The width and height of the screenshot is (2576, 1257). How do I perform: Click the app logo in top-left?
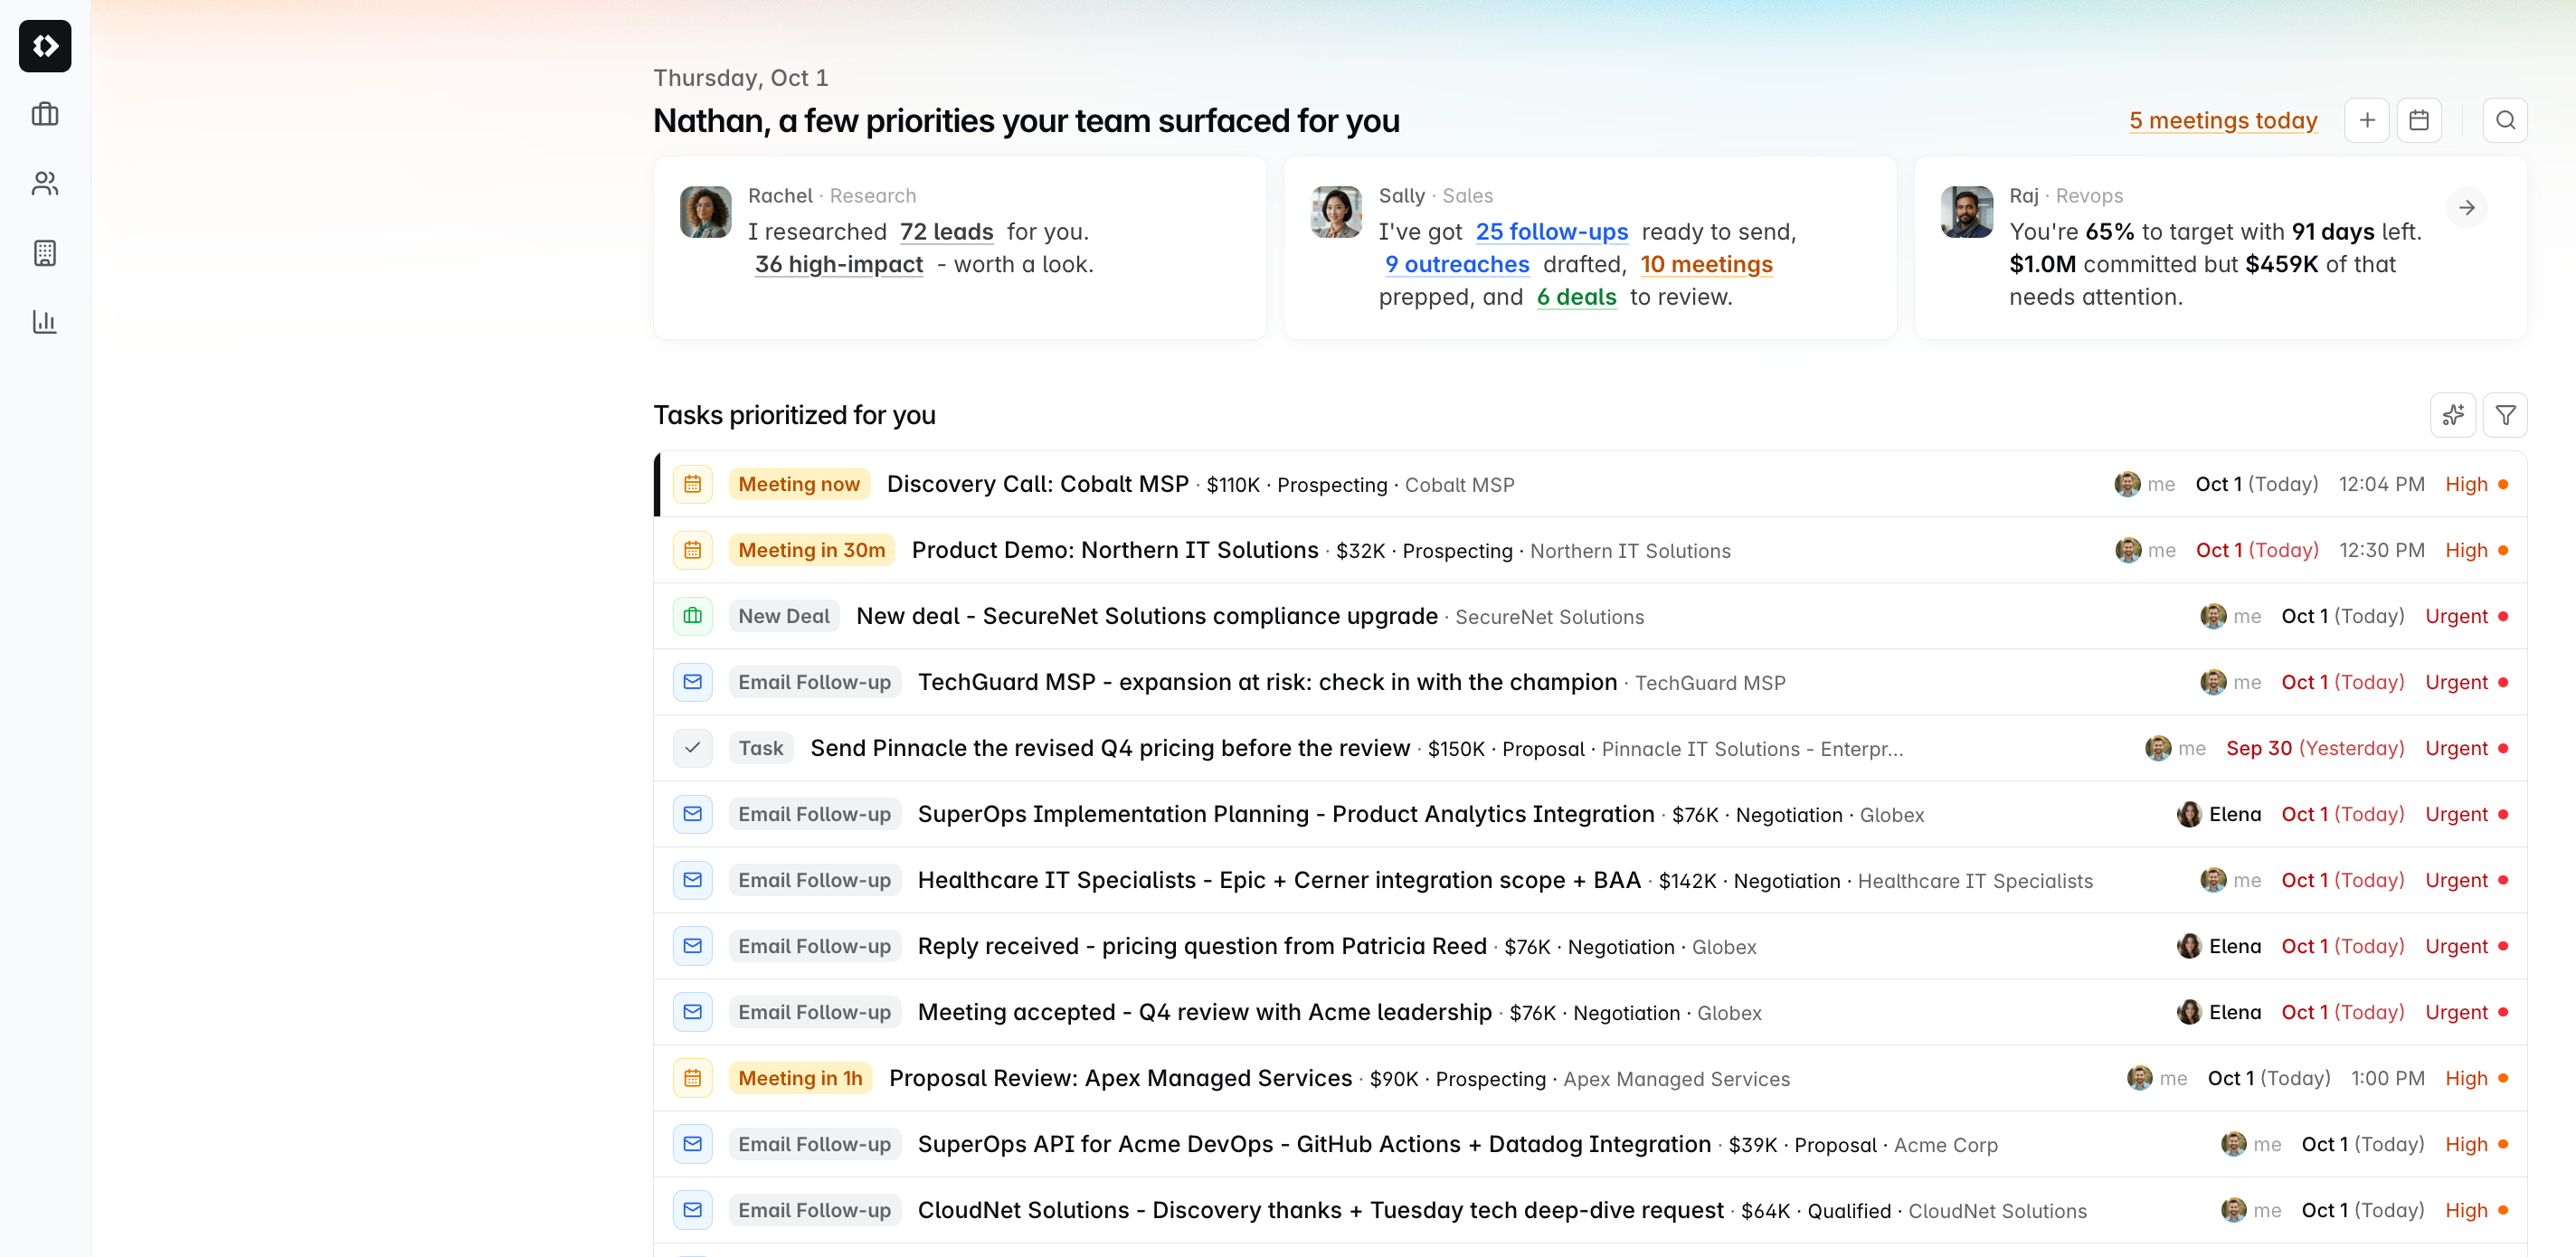[x=45, y=46]
